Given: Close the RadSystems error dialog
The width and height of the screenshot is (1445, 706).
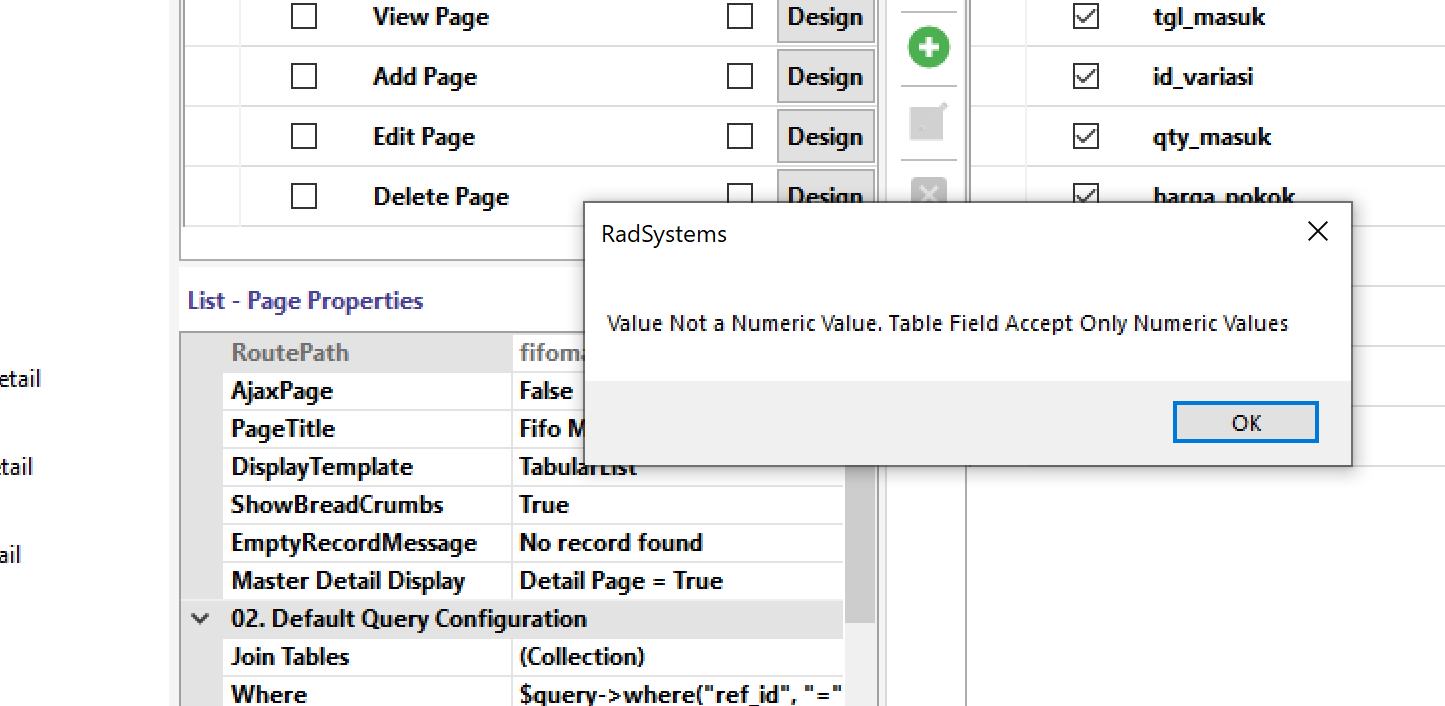Looking at the screenshot, I should pyautogui.click(x=1317, y=232).
